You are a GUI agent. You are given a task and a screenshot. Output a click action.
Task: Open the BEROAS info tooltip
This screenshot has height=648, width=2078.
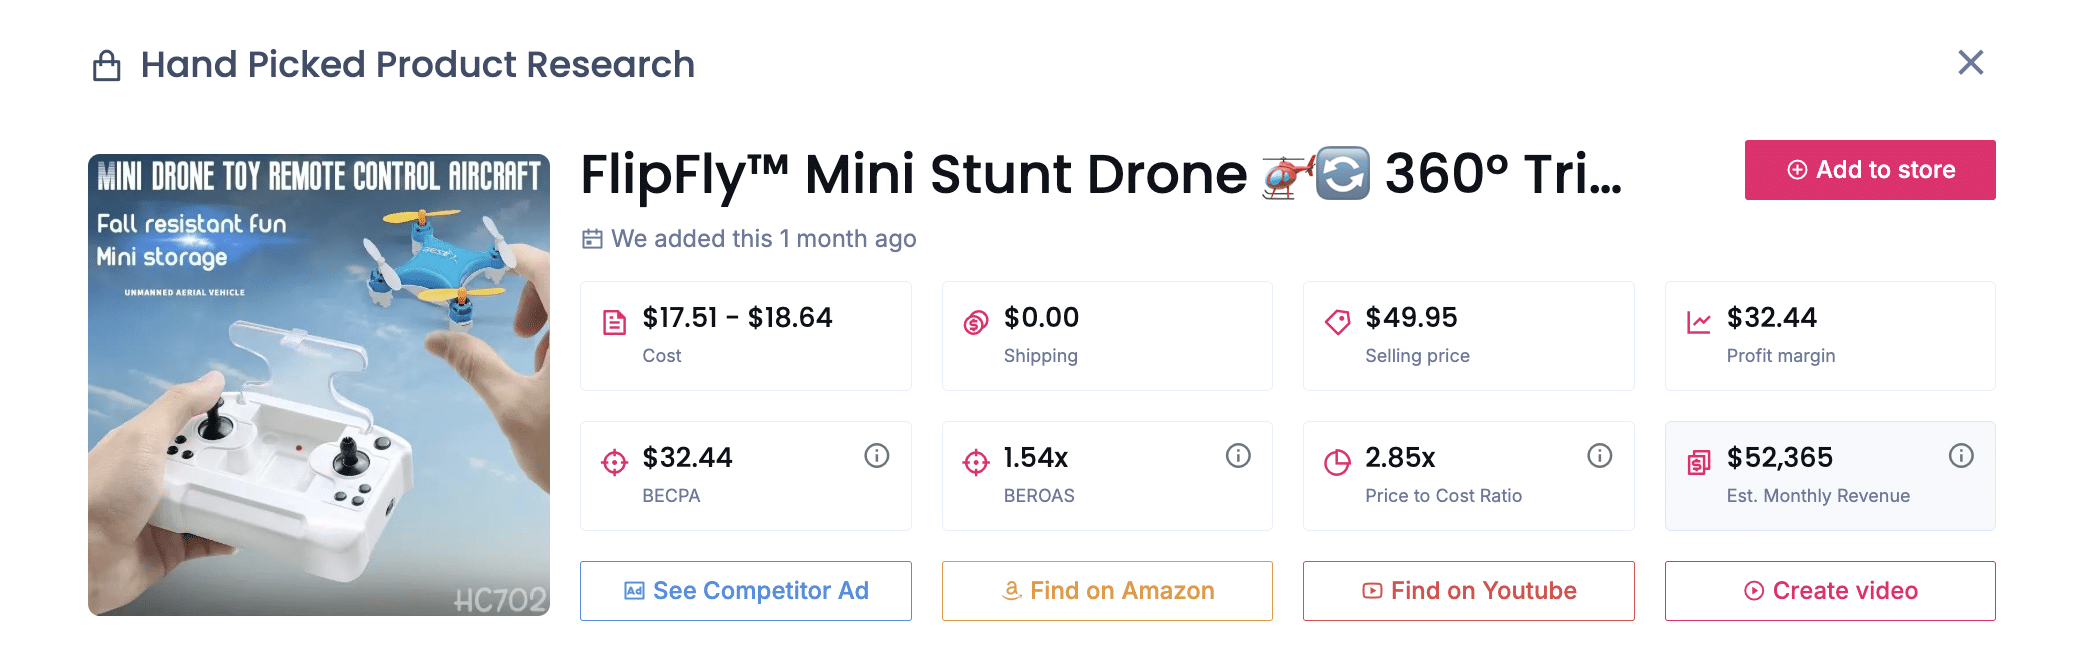tap(1238, 455)
